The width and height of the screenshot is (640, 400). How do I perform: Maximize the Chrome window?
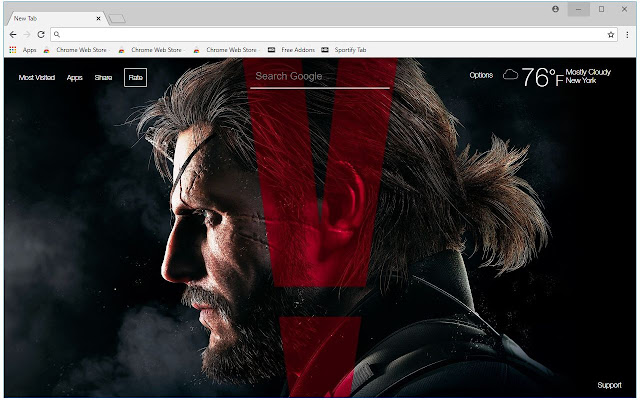[x=601, y=9]
